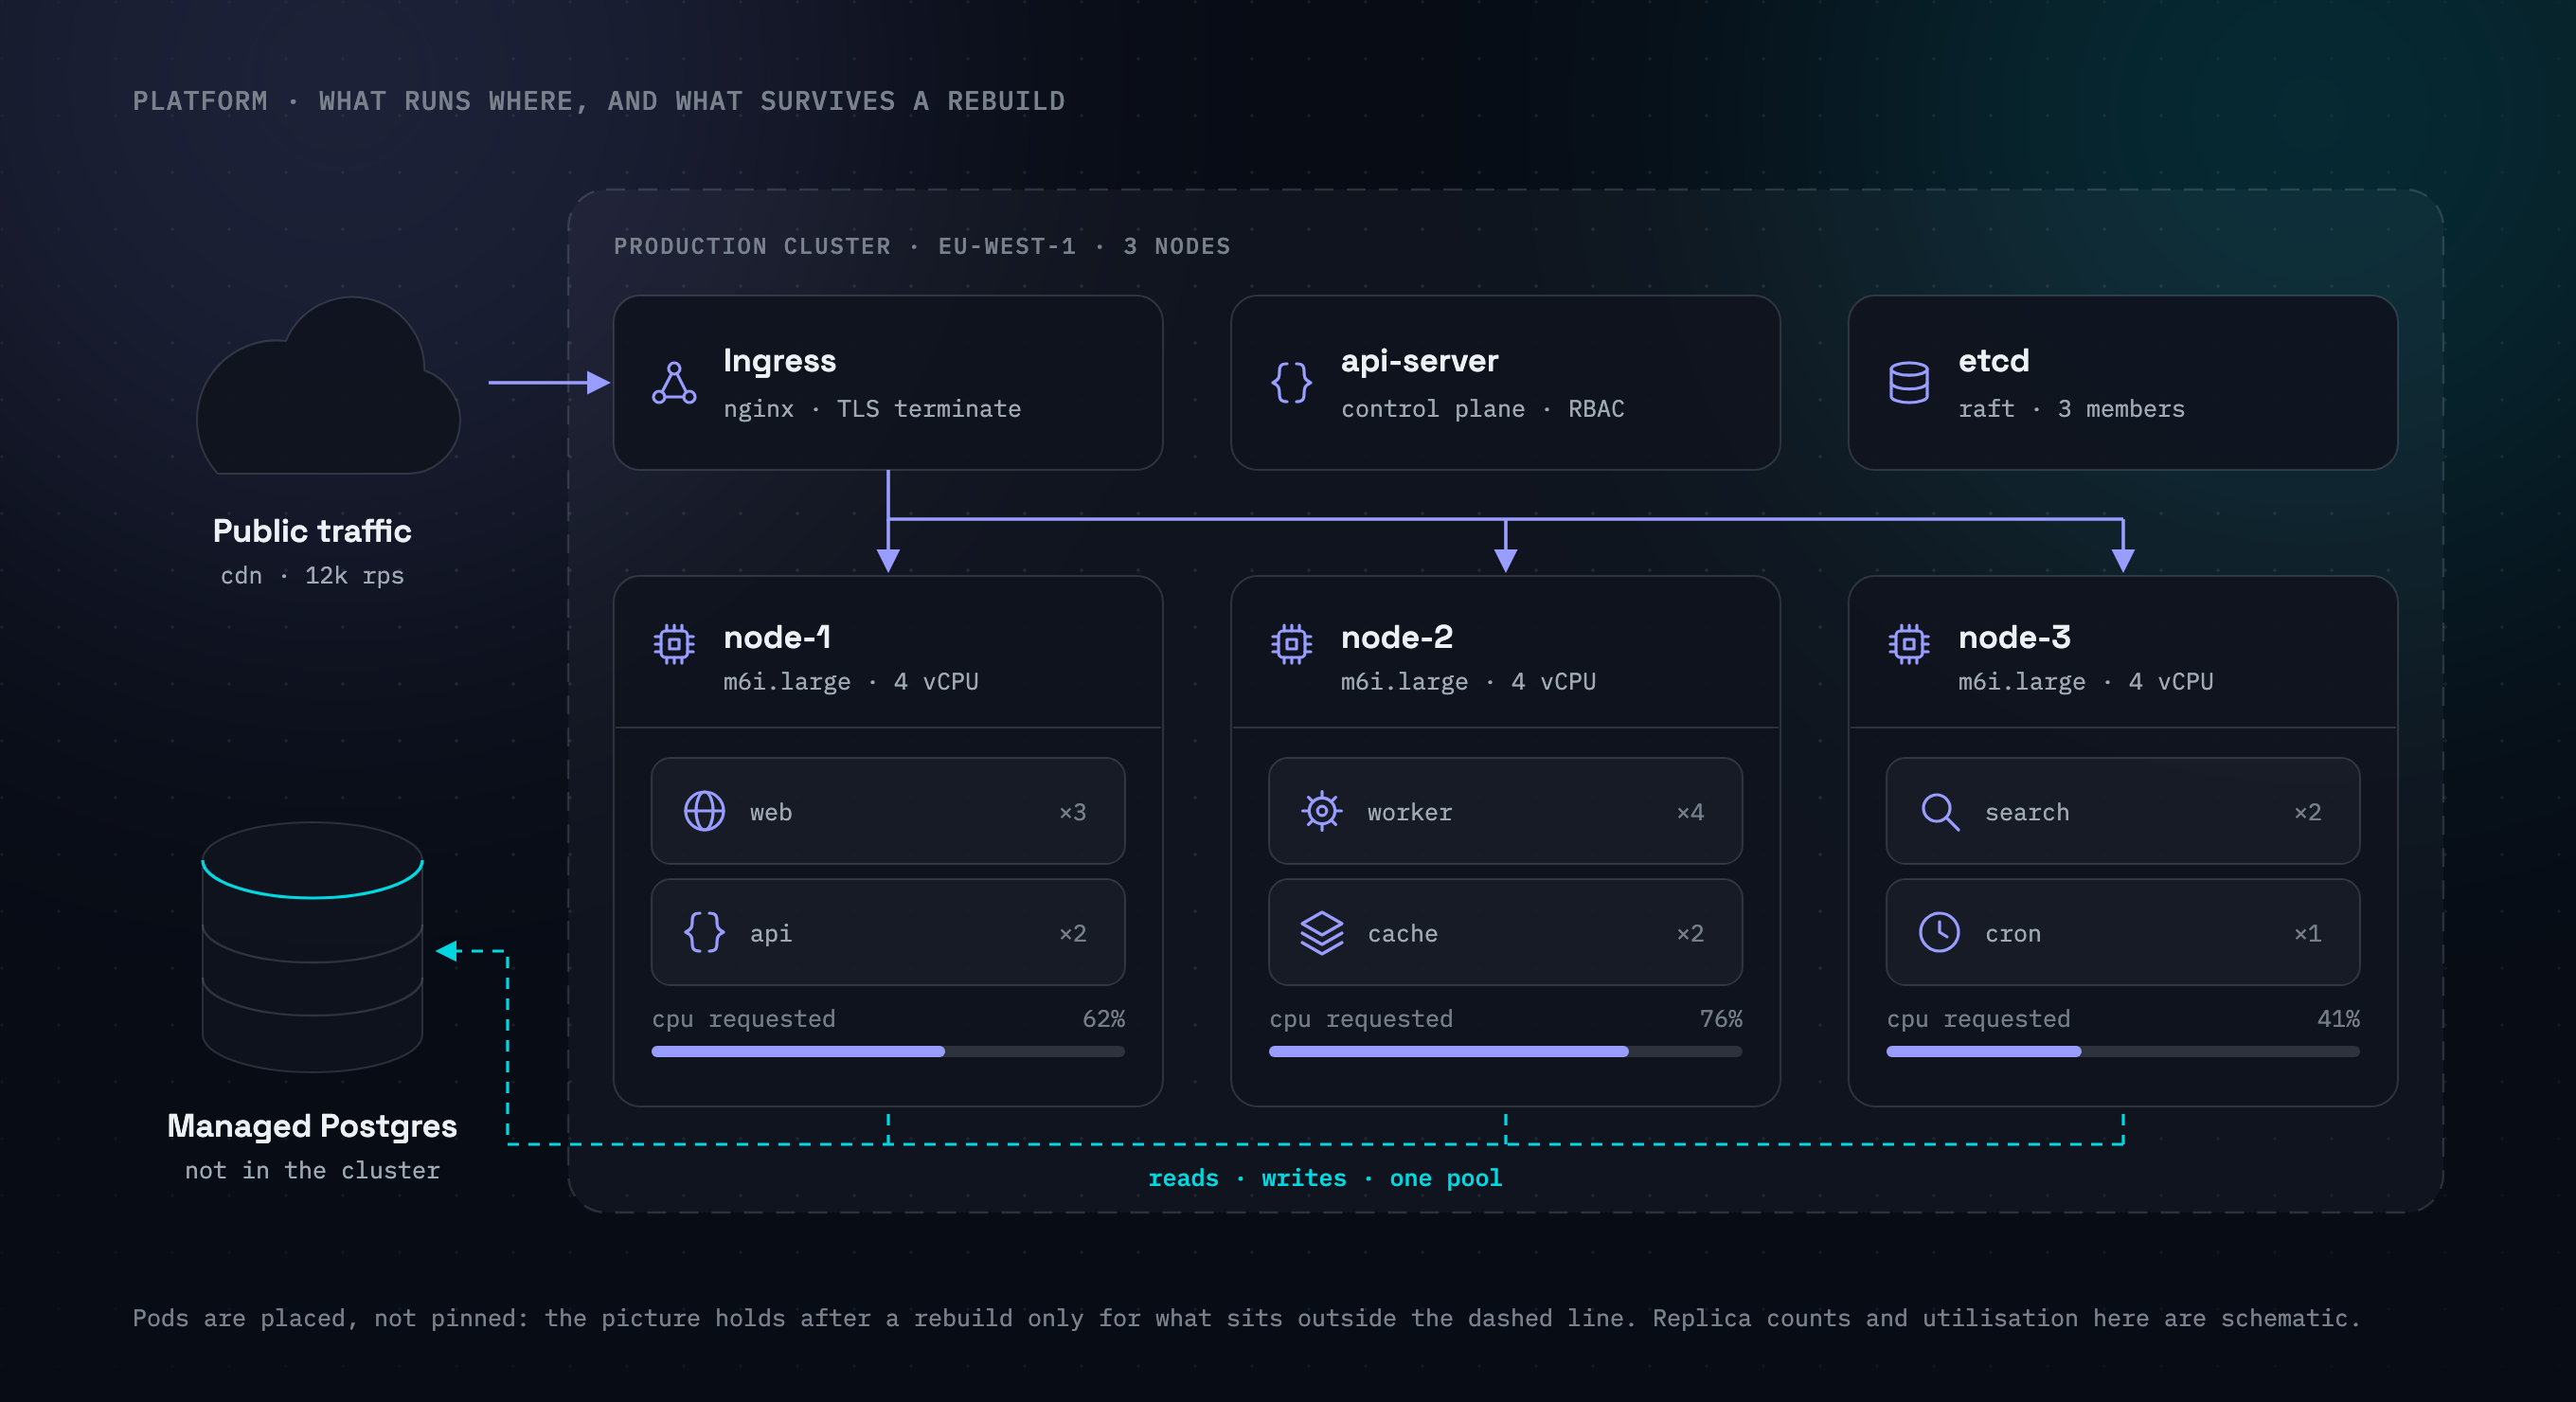Click the cron clock icon
This screenshot has height=1402, width=2576.
coord(1940,932)
